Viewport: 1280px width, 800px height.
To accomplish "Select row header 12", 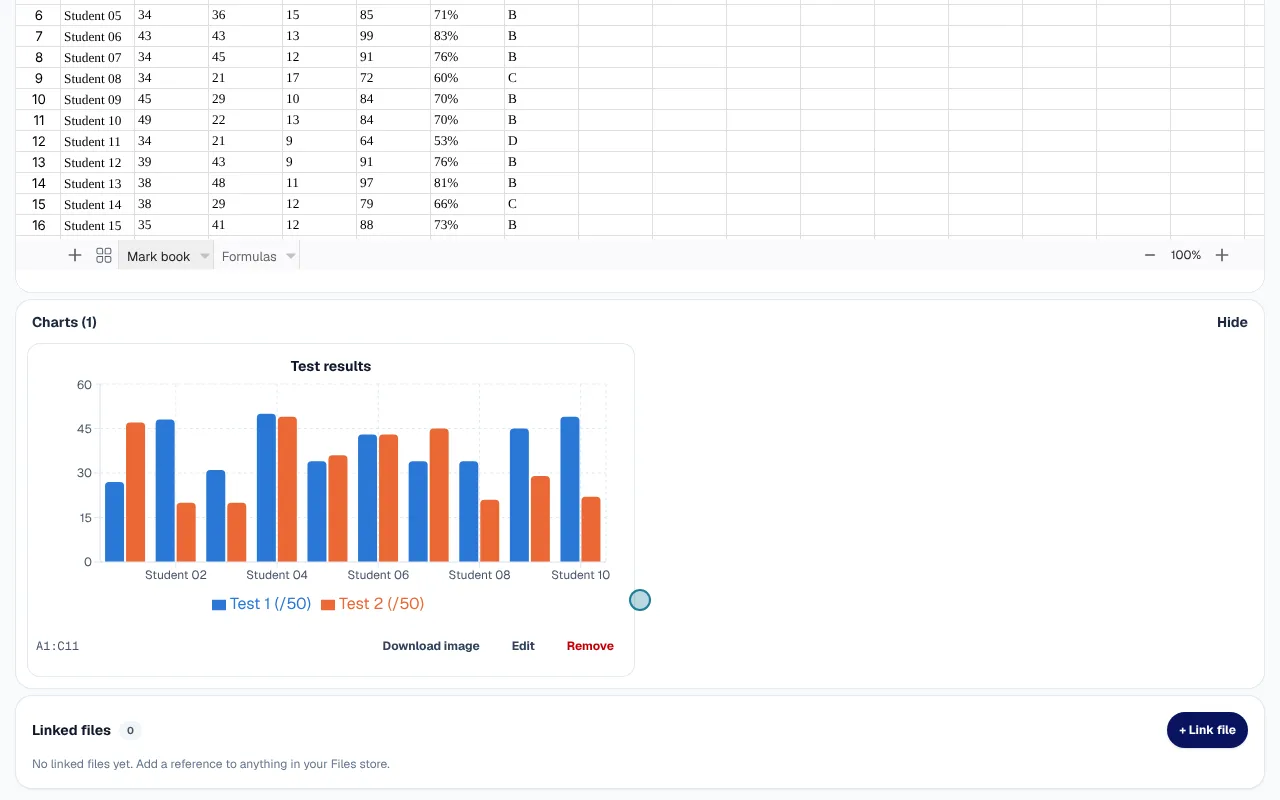I will (x=38, y=141).
